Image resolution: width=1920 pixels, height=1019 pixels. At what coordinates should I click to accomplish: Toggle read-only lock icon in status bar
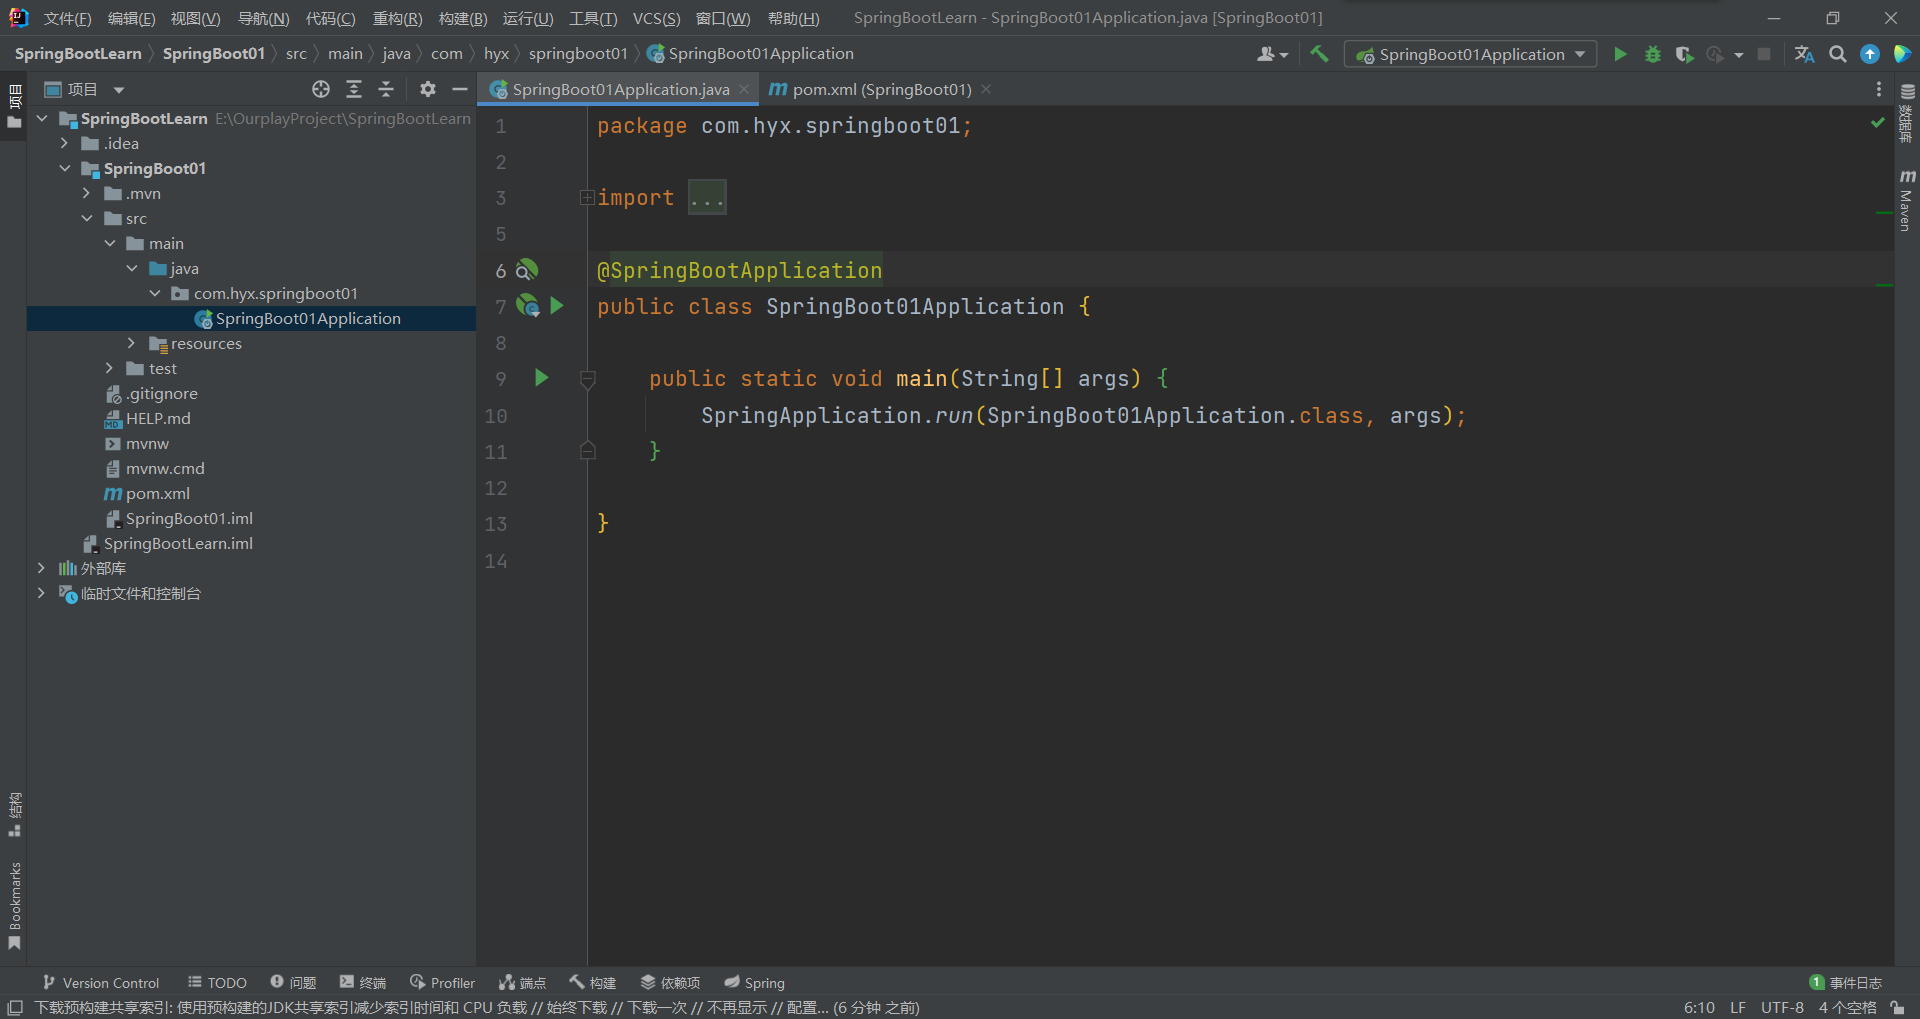click(1897, 1007)
